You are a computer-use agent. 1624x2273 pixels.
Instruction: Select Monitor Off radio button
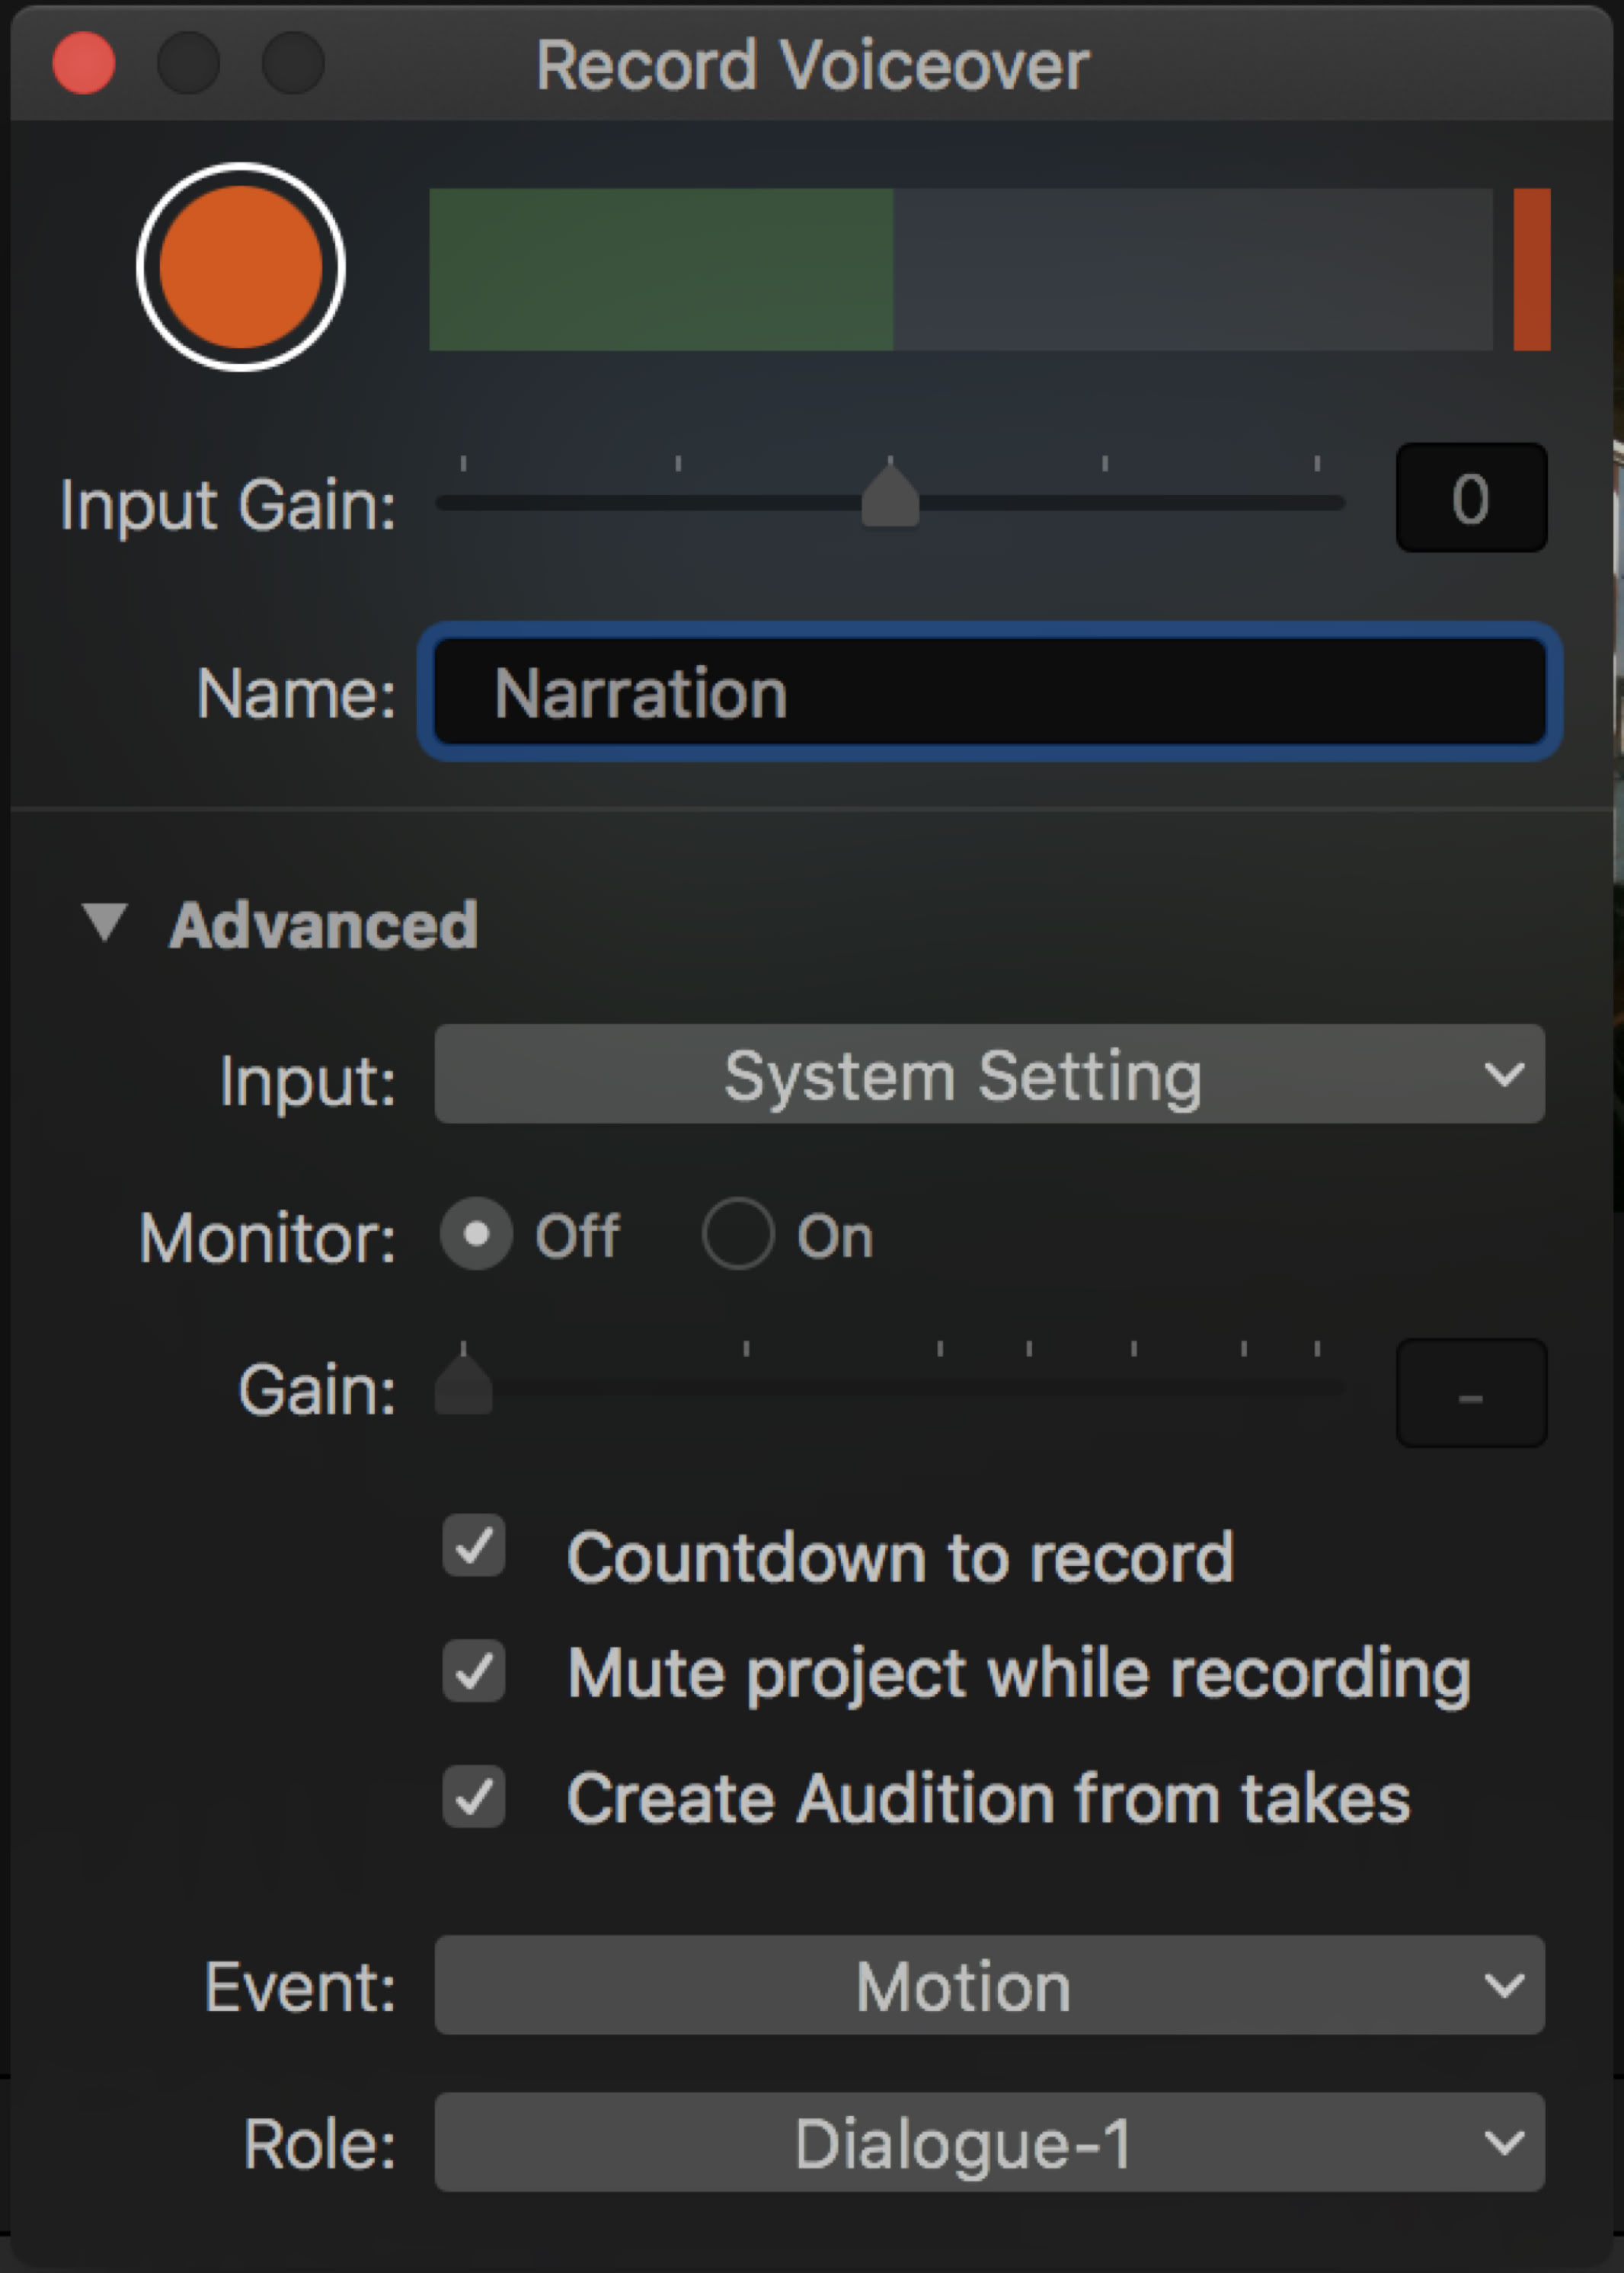pos(477,1234)
